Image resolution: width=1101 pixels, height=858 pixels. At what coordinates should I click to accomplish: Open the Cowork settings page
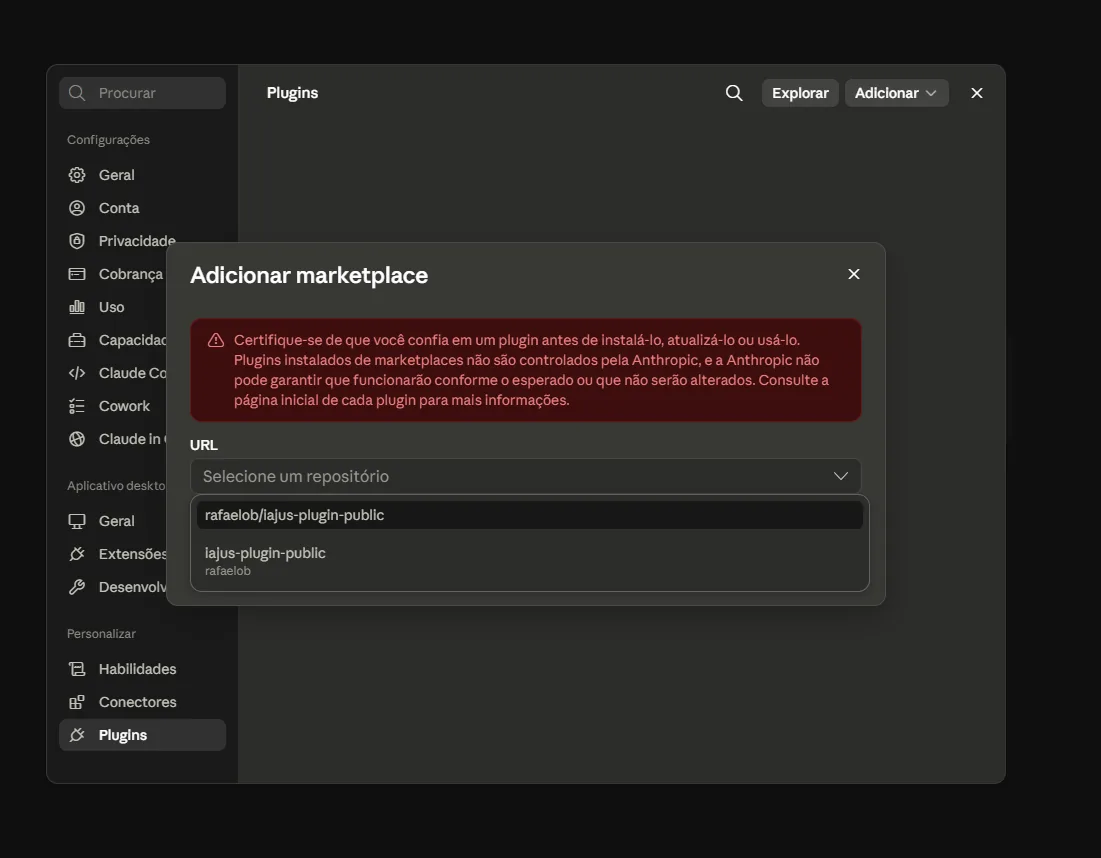(114, 406)
